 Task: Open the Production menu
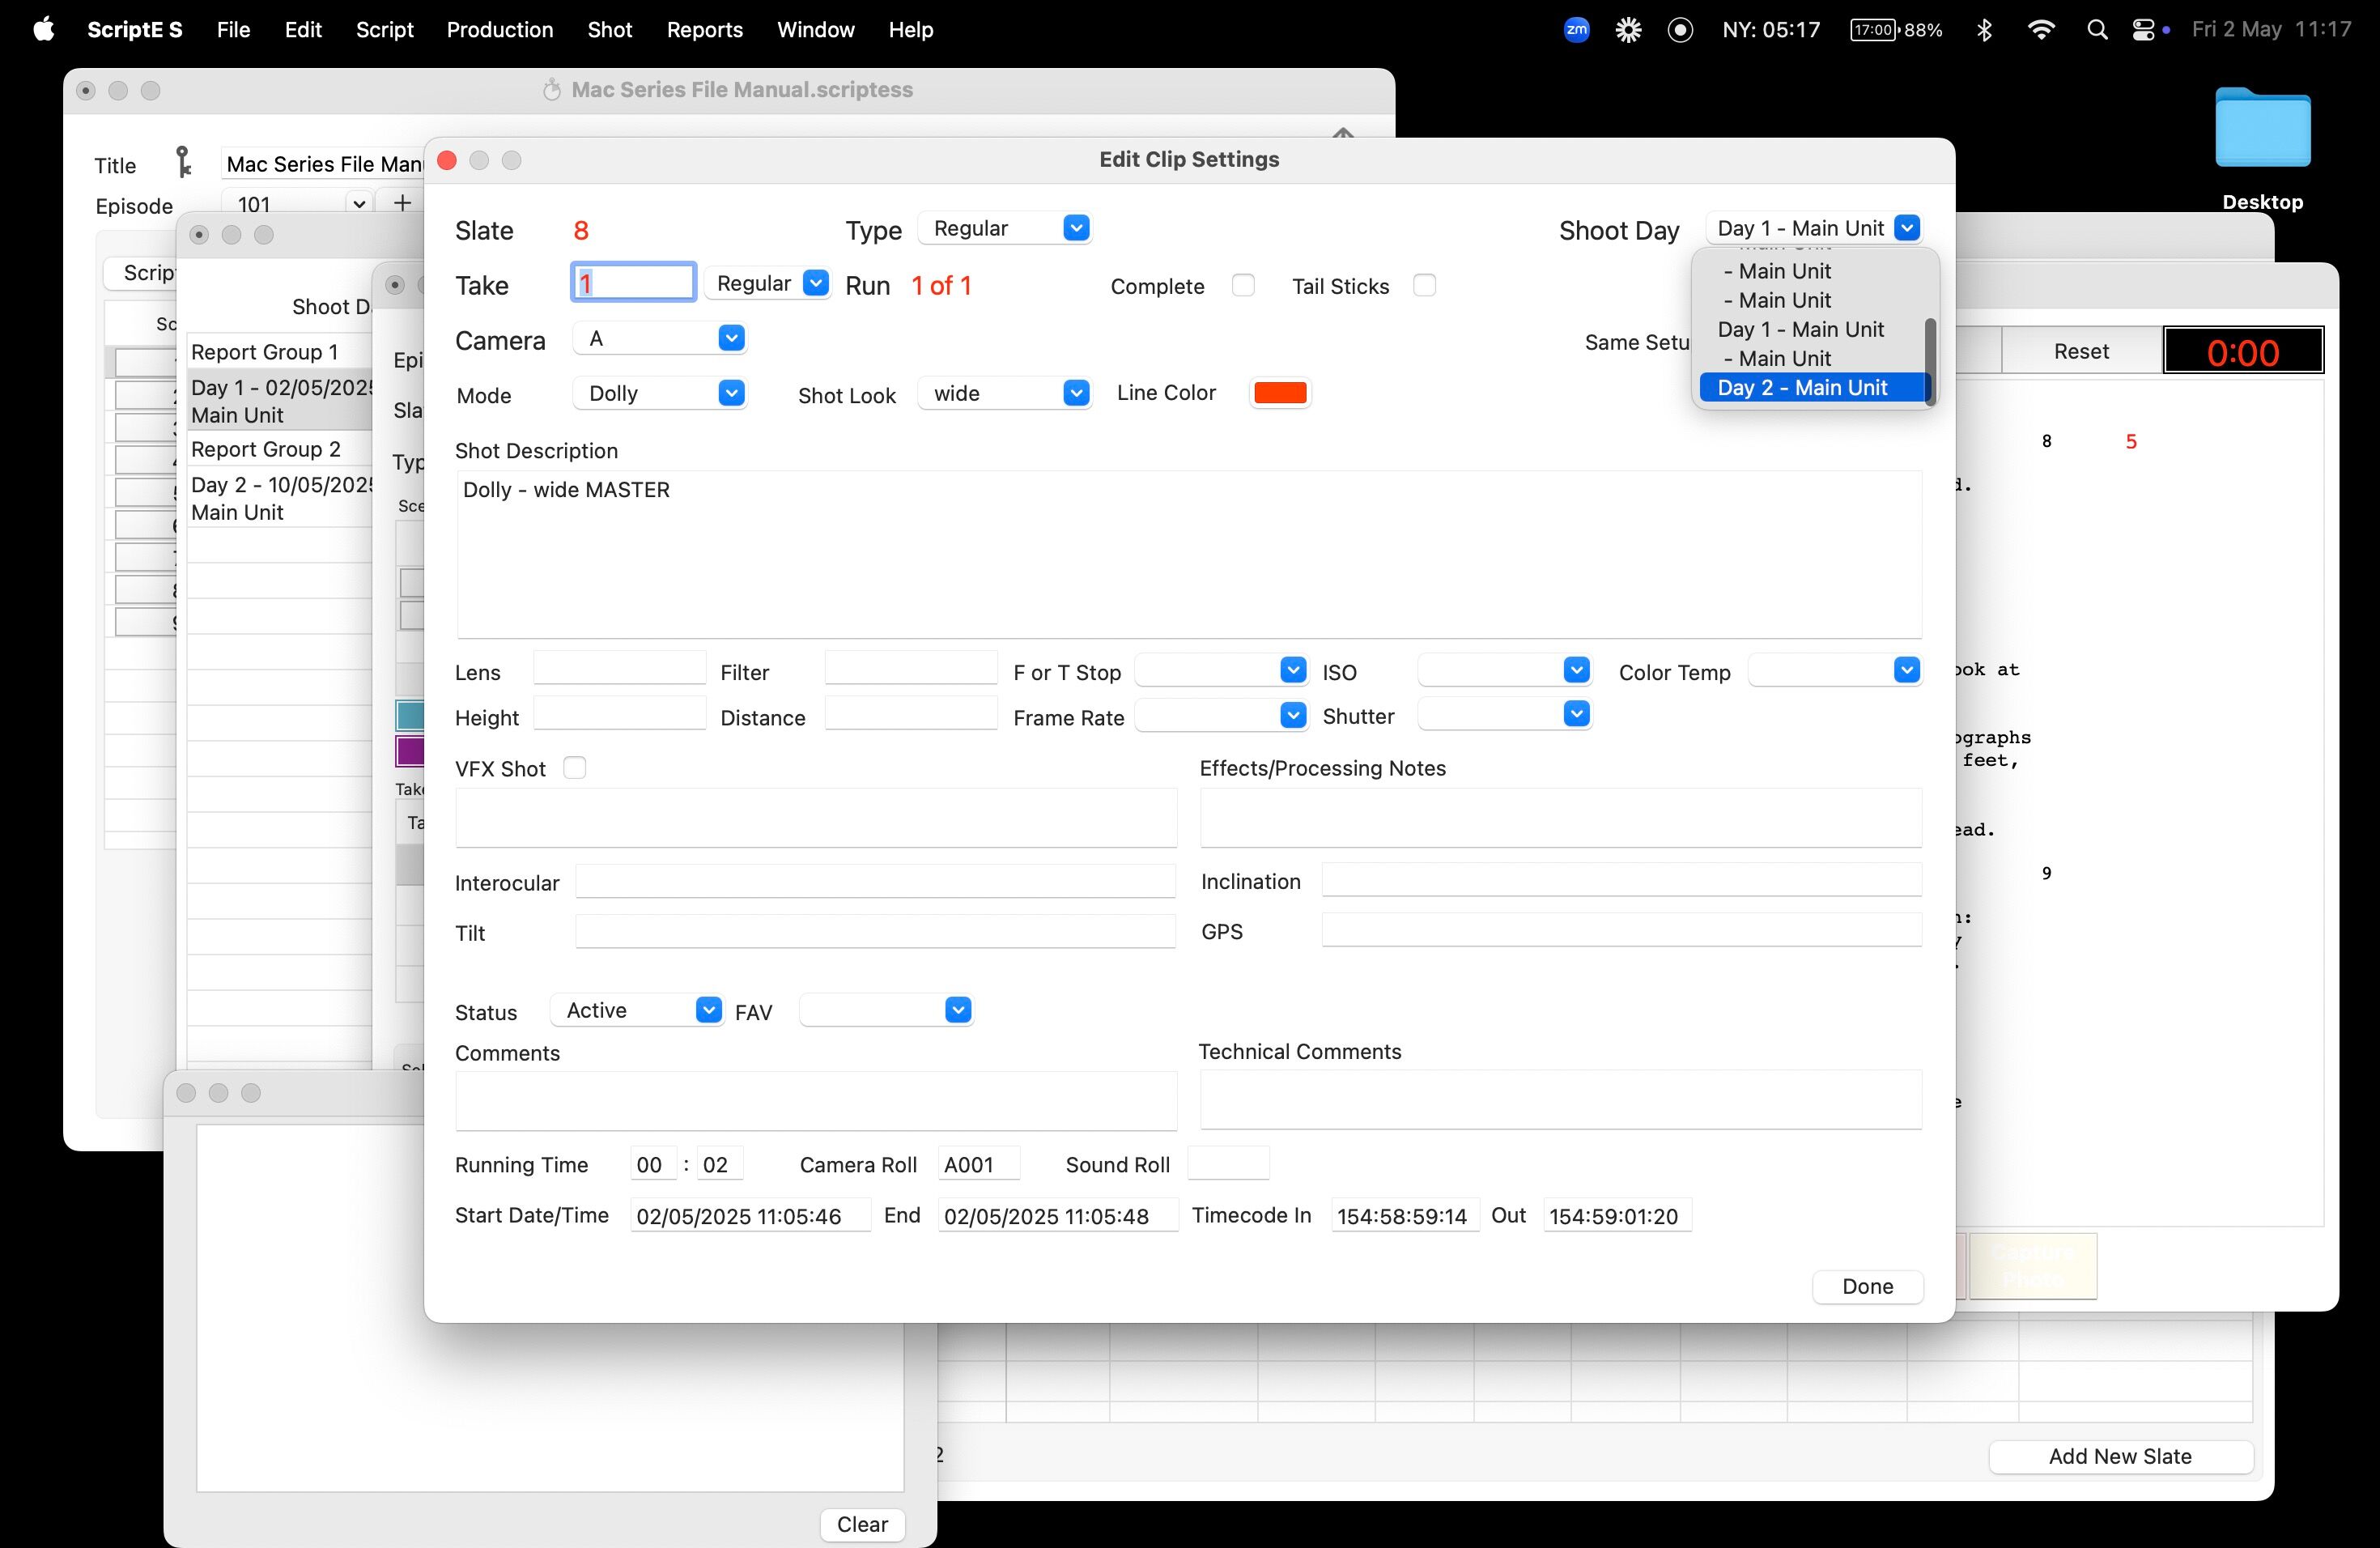coord(499,30)
